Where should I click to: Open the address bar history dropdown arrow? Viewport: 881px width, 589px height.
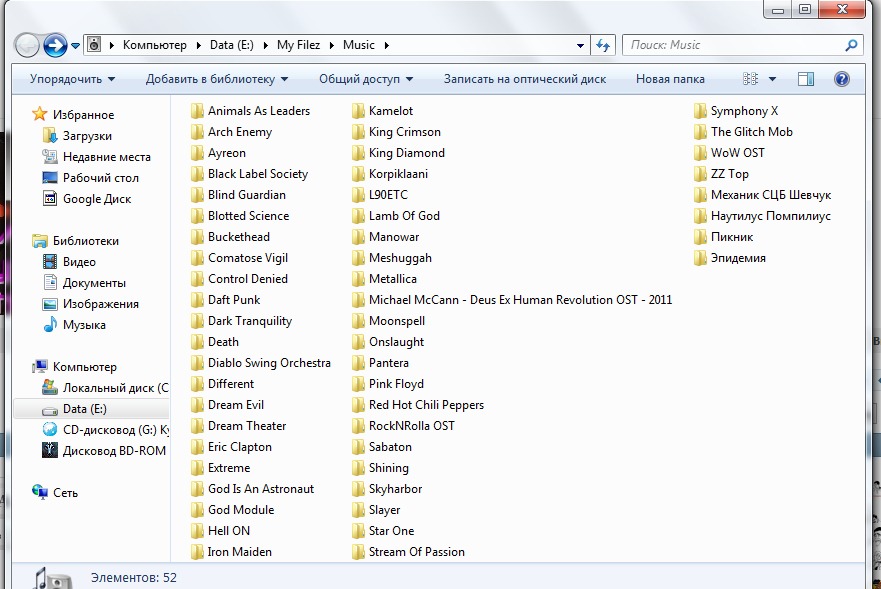pyautogui.click(x=580, y=46)
